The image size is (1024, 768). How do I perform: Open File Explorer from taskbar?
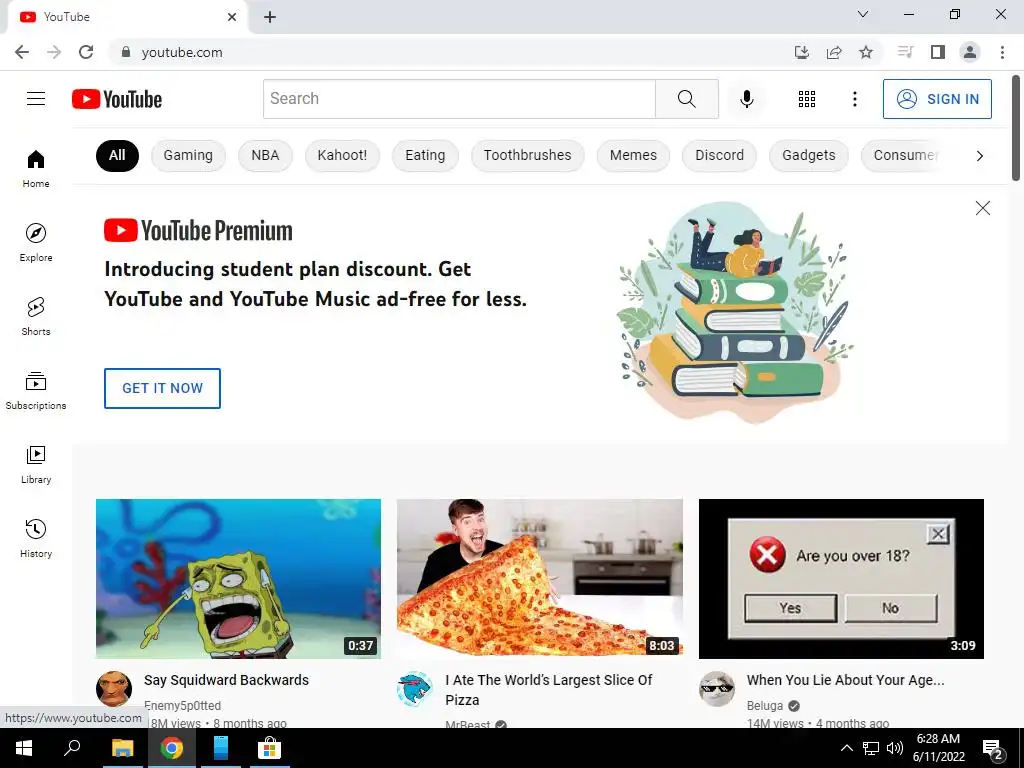pos(122,748)
